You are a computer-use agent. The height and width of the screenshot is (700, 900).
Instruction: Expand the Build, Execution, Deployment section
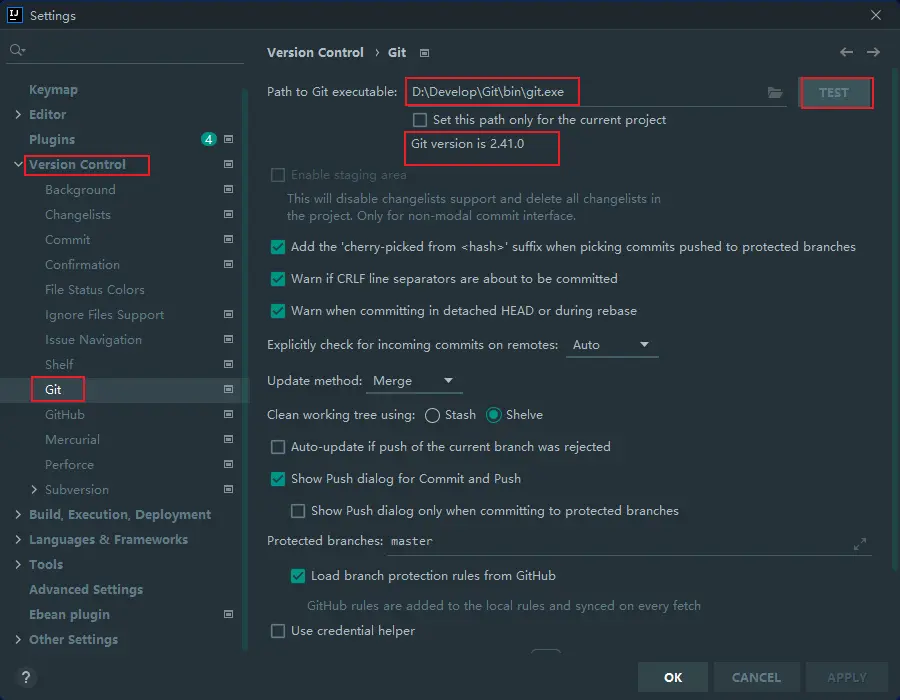tap(18, 515)
